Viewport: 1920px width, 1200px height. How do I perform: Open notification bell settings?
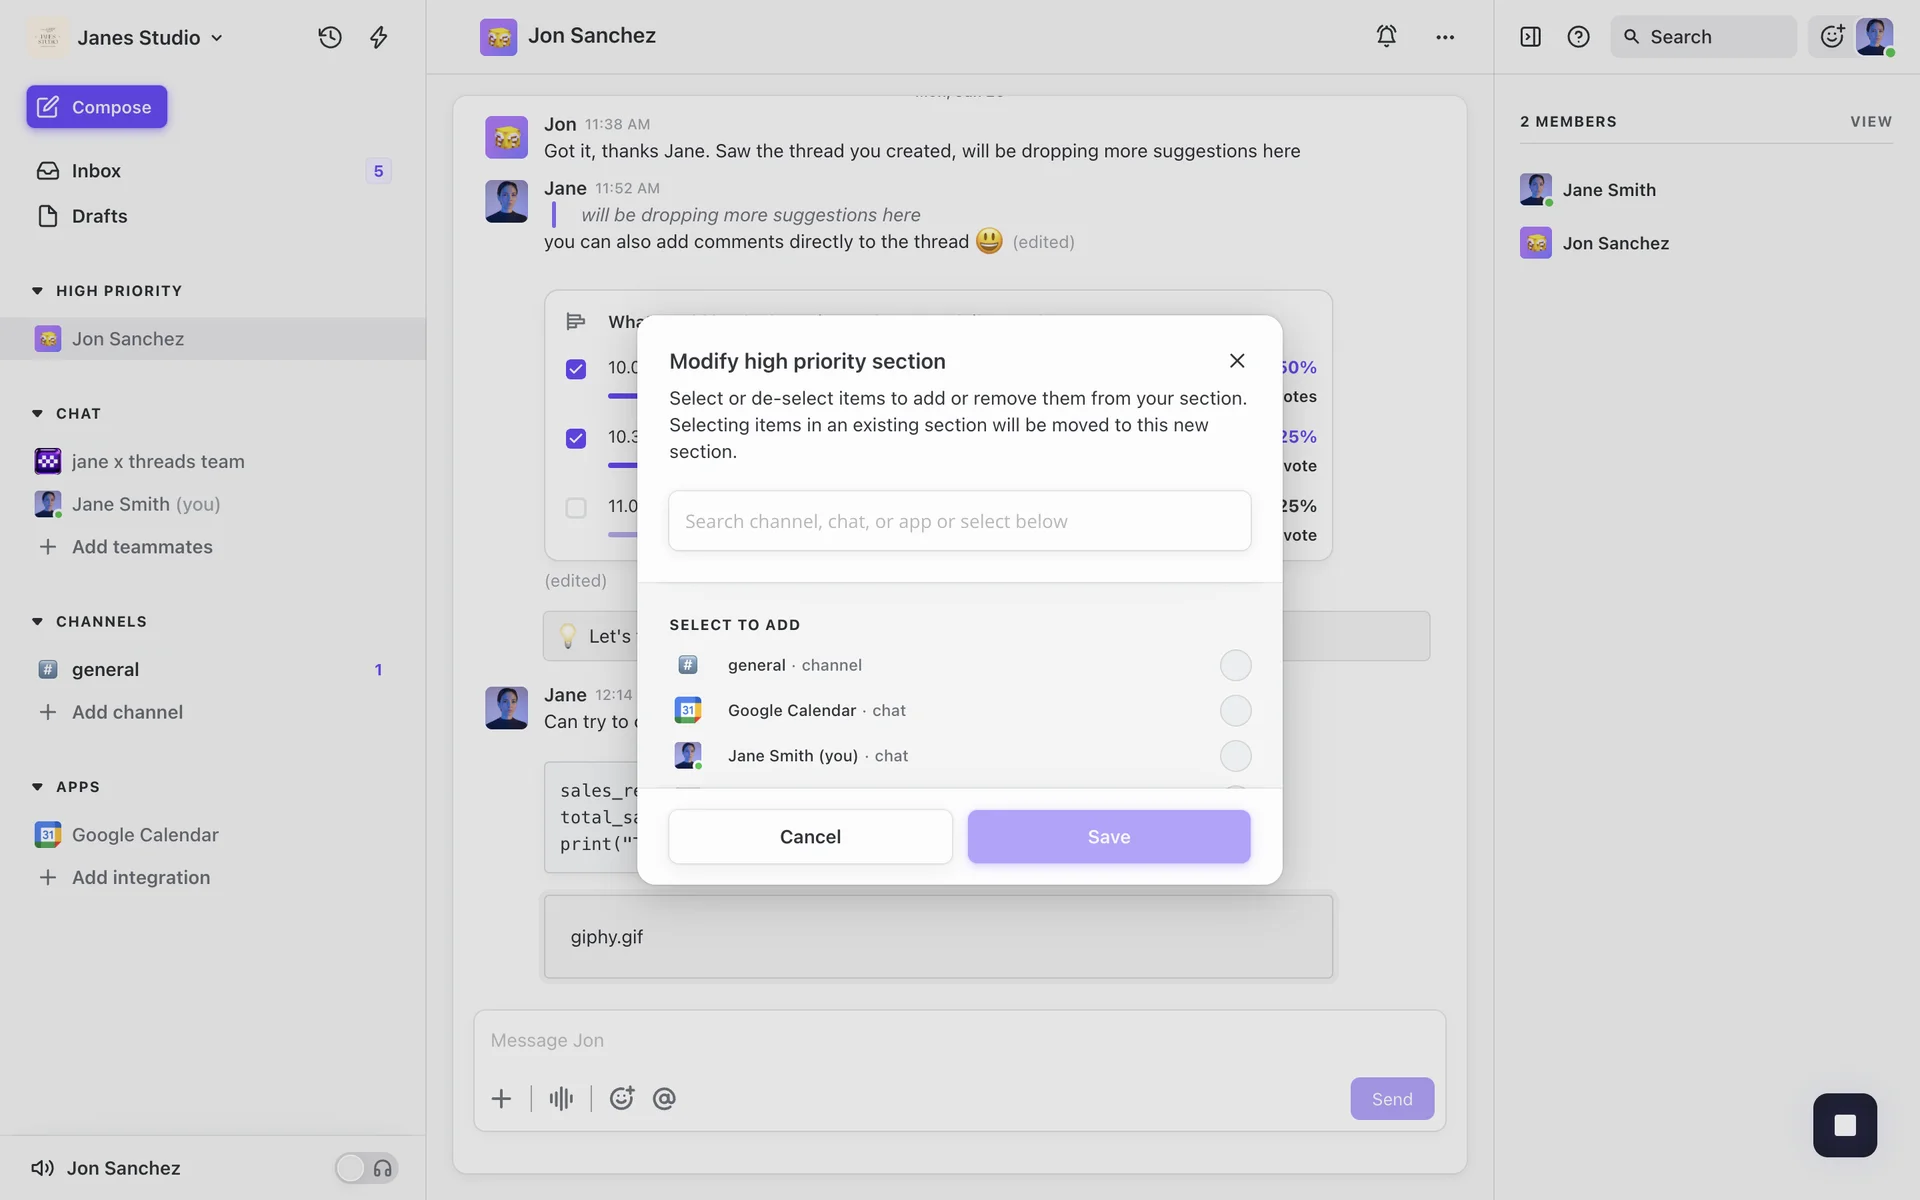point(1386,36)
